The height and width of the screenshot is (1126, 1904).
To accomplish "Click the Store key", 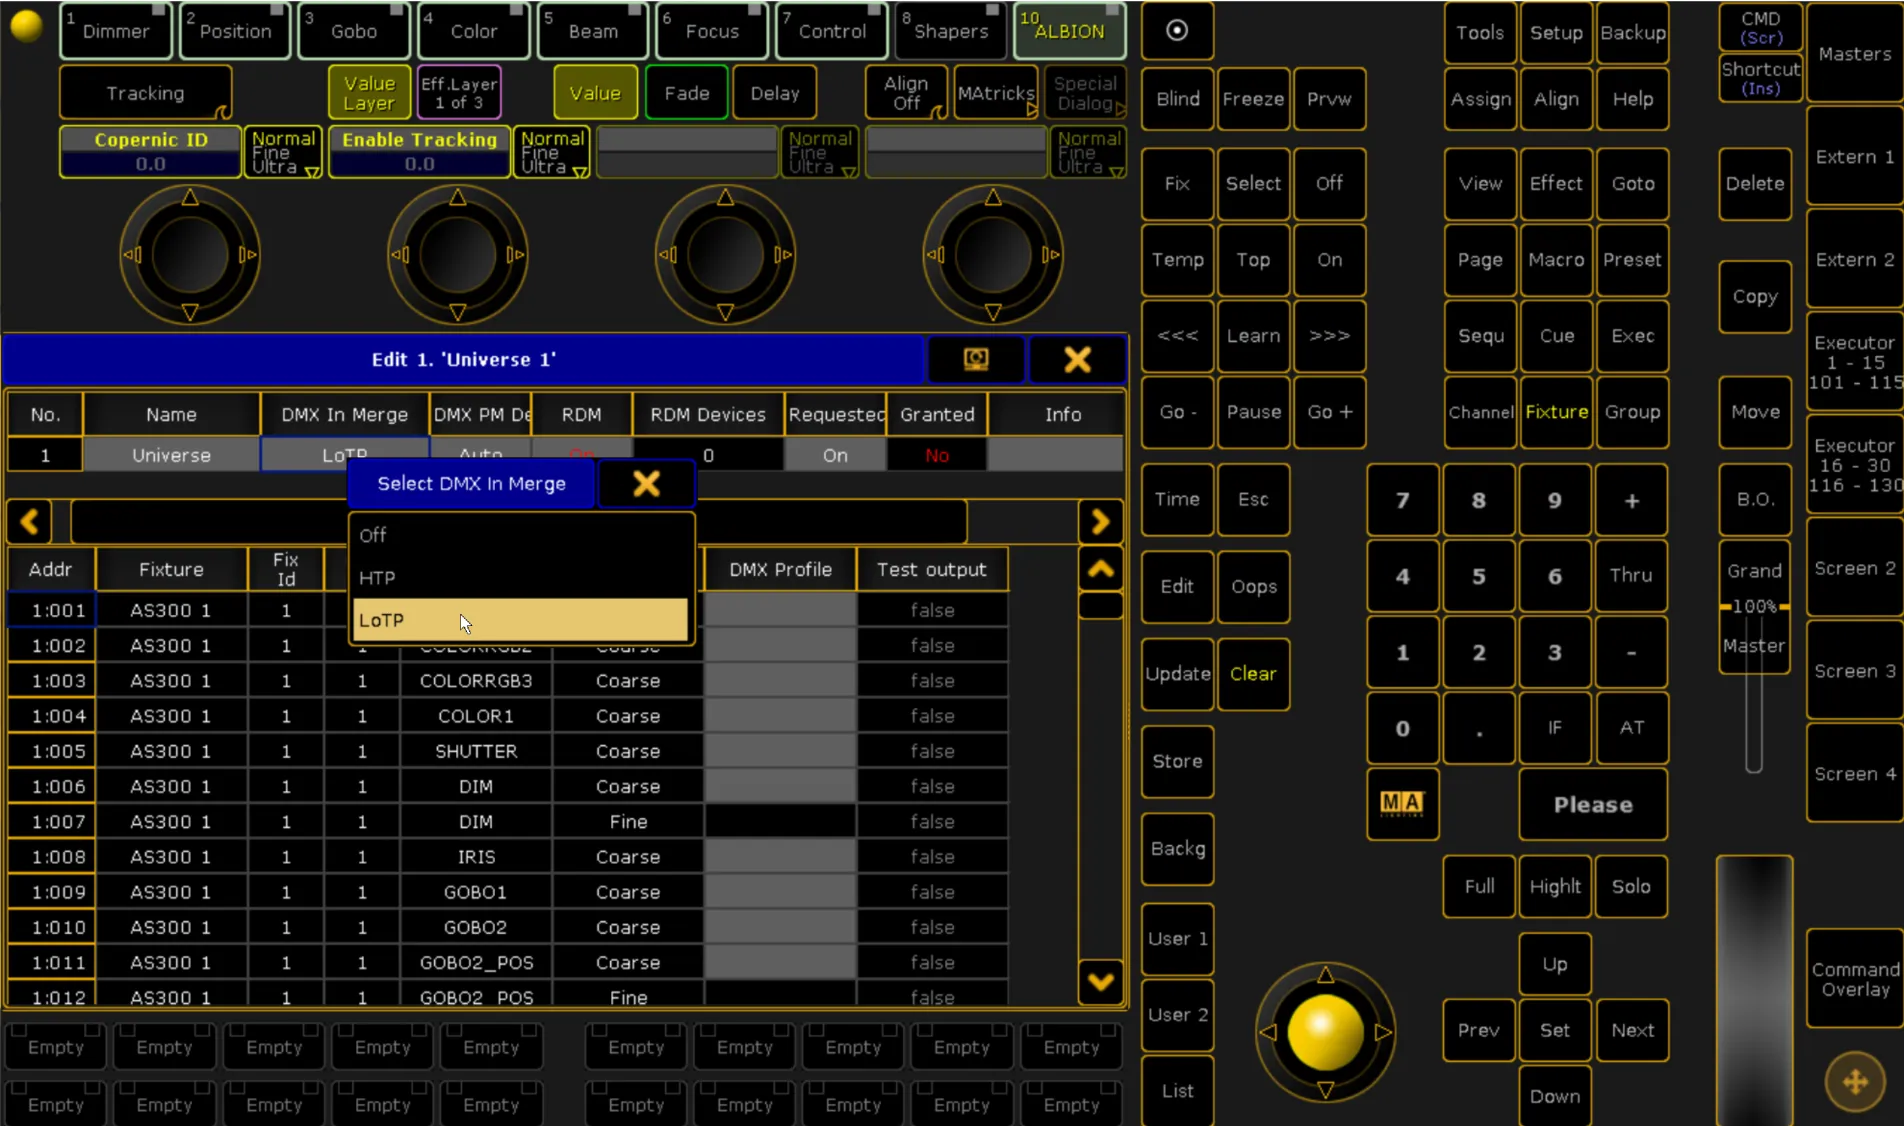I will pos(1177,761).
